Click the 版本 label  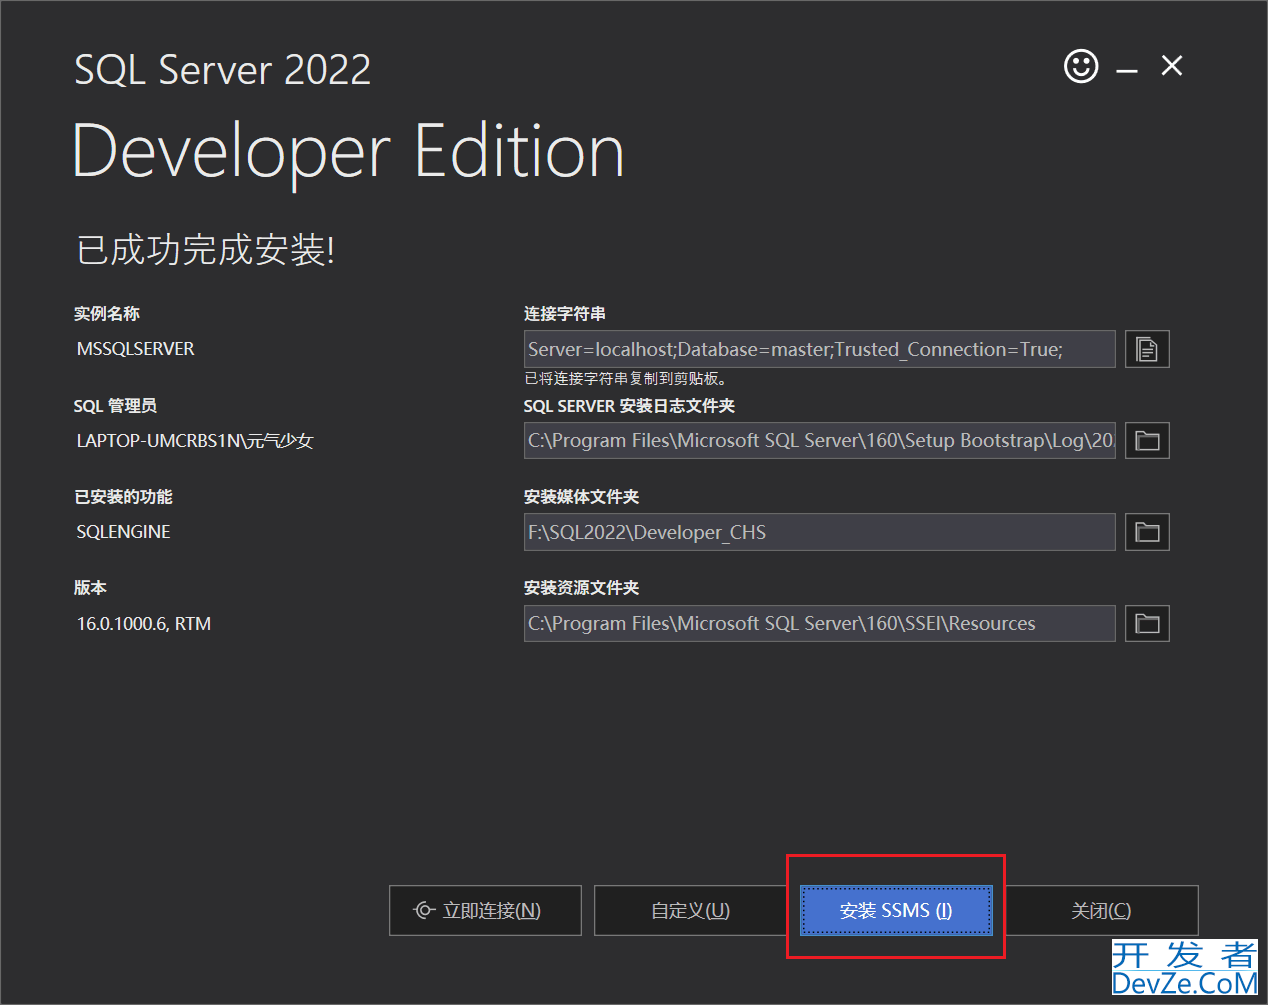point(90,588)
